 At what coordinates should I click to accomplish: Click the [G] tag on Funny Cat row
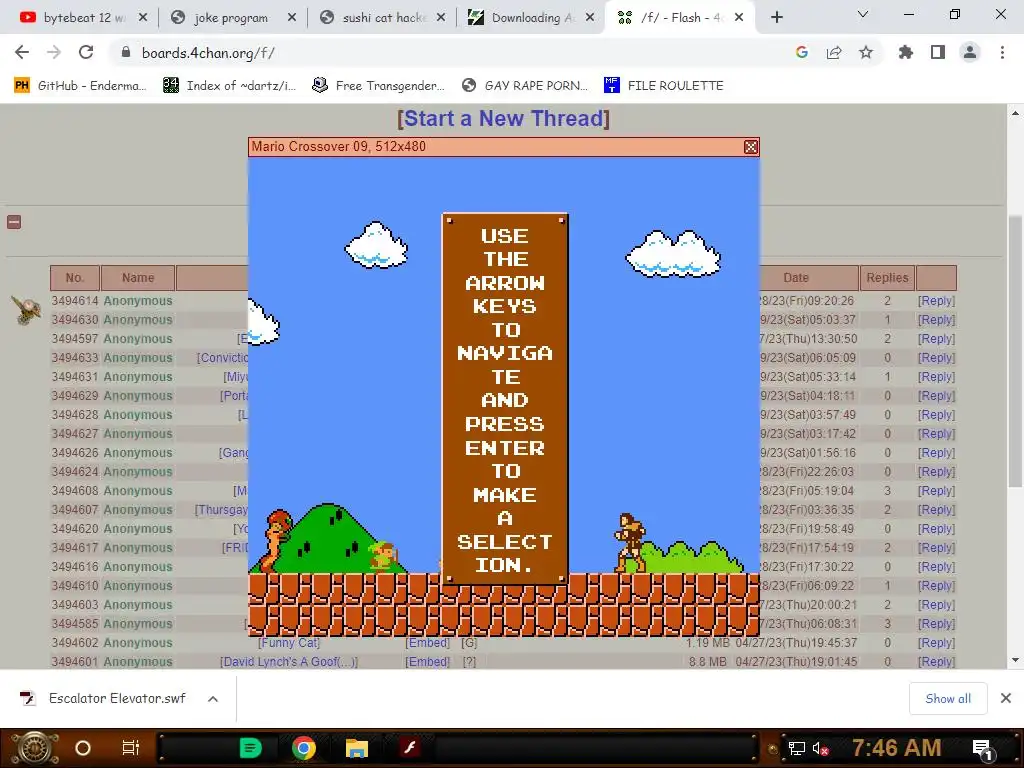tap(470, 643)
